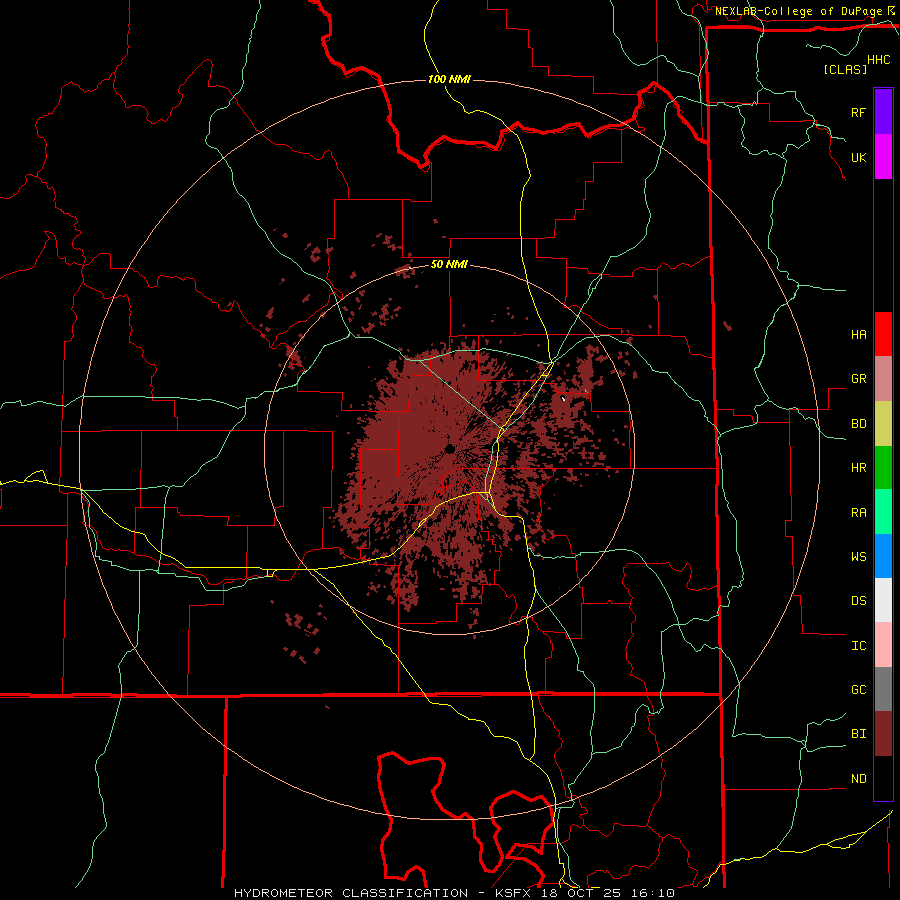Choose the DS white legend swatch
The height and width of the screenshot is (900, 900).
pos(883,600)
